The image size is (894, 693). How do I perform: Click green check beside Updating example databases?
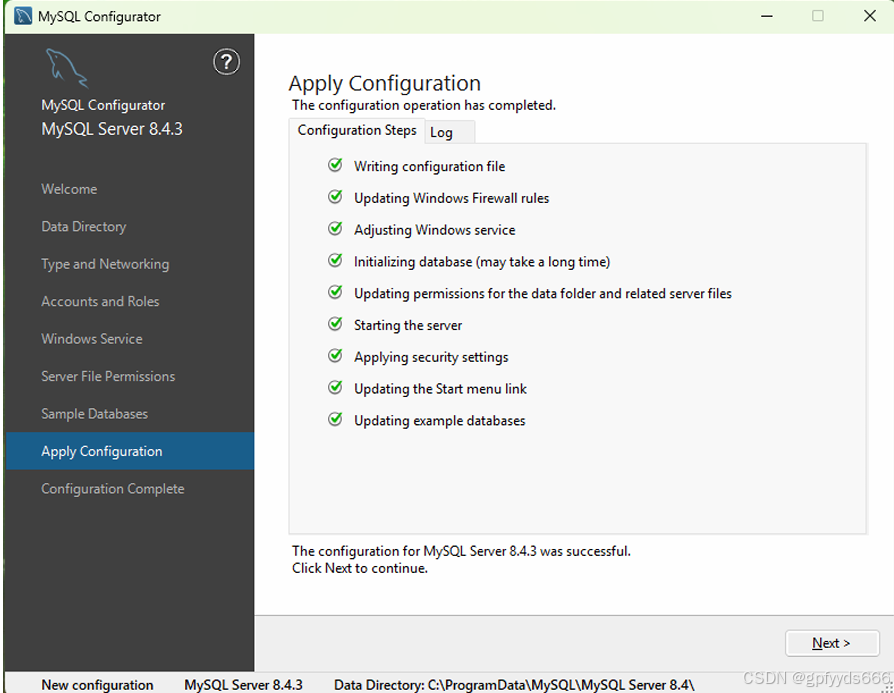(335, 419)
